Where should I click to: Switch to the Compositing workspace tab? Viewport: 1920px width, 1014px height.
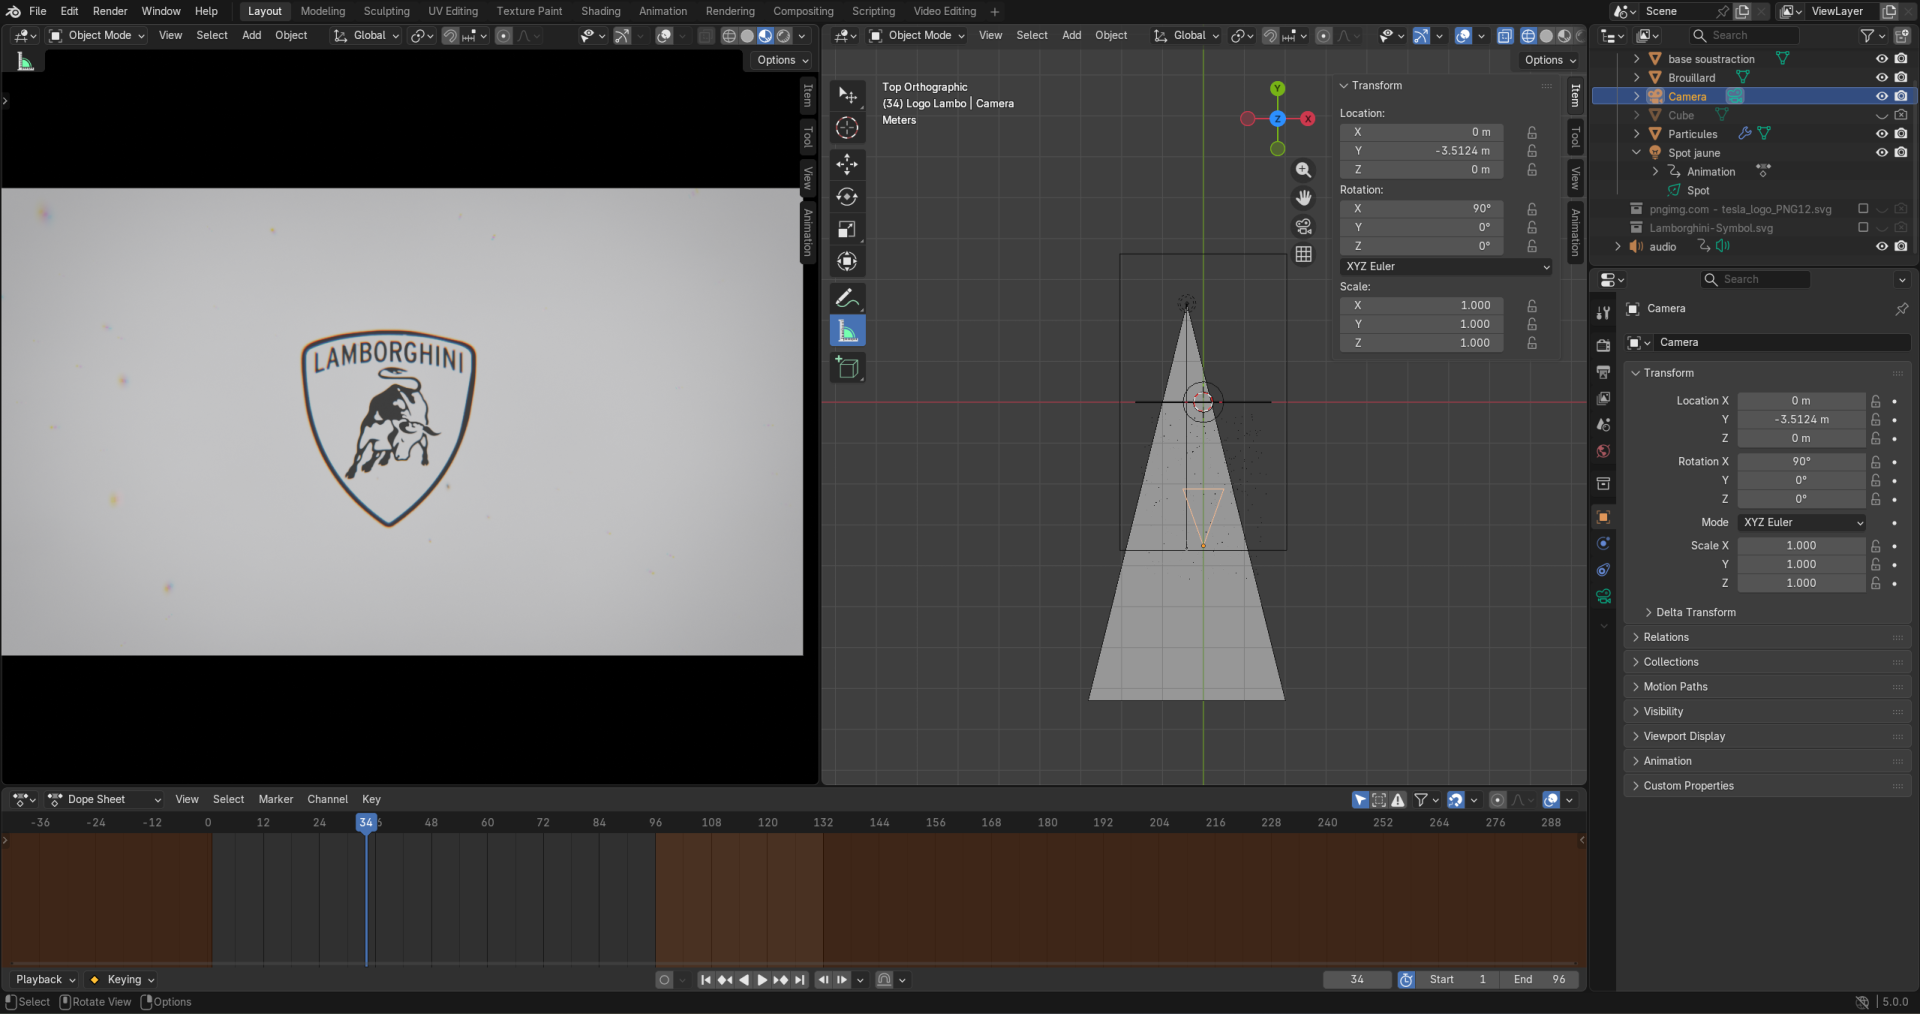pyautogui.click(x=803, y=11)
